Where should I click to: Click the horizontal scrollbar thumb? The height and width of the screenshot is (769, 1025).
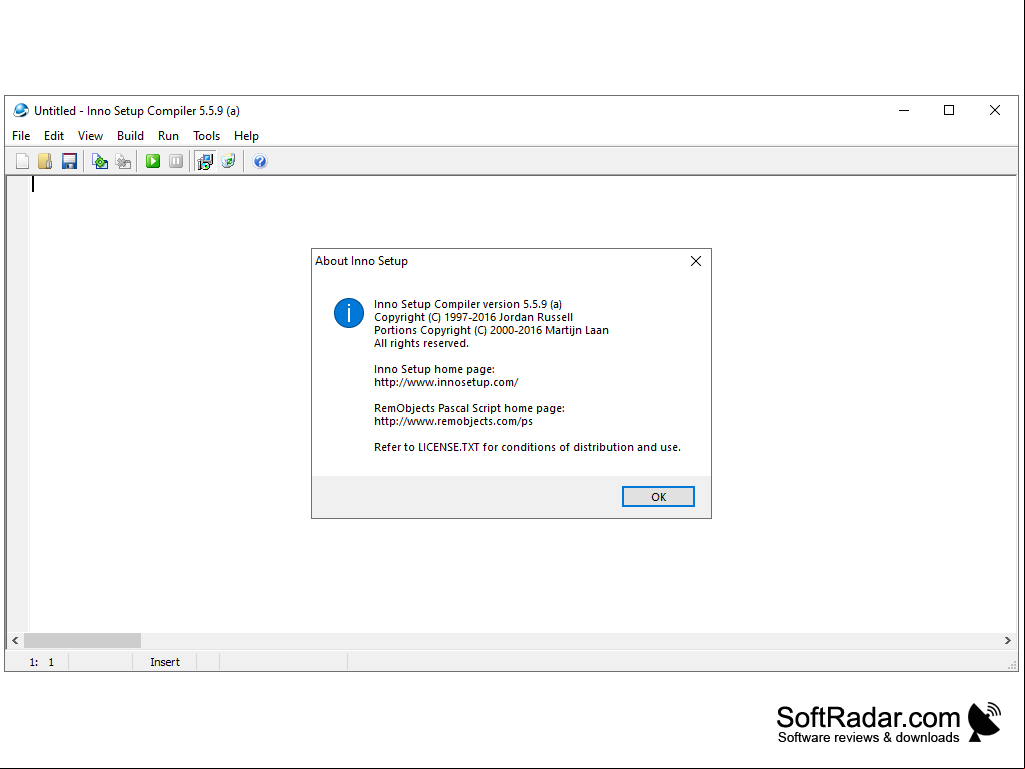(82, 641)
